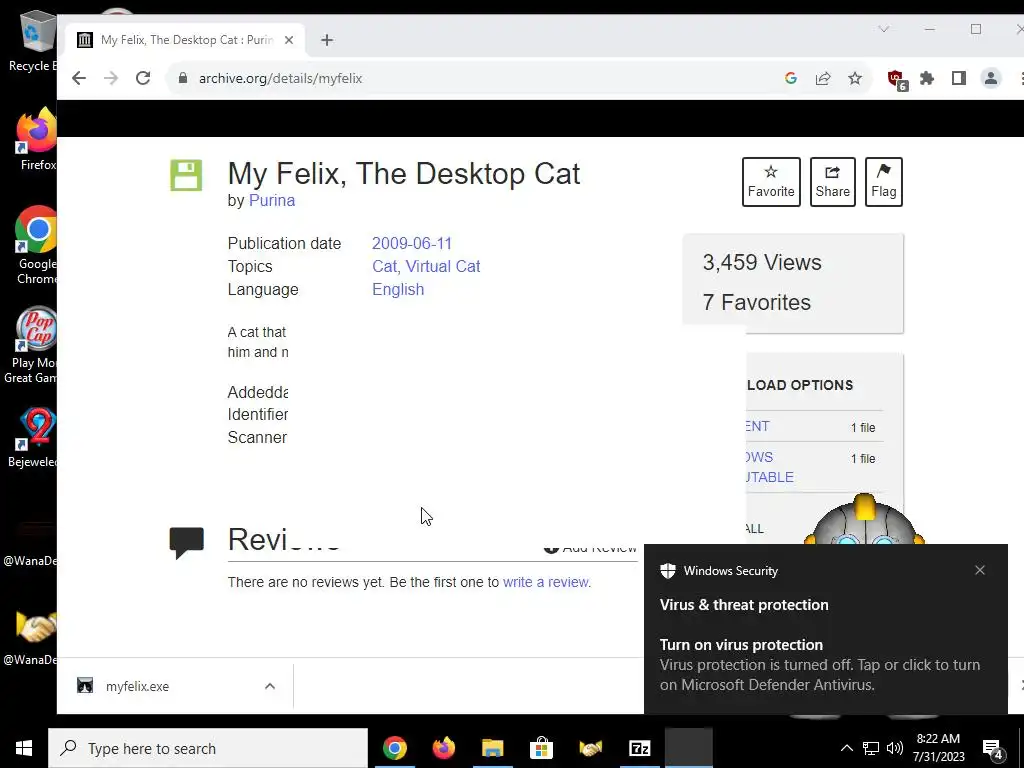
Task: Click the padlock site info icon
Action: pos(183,78)
